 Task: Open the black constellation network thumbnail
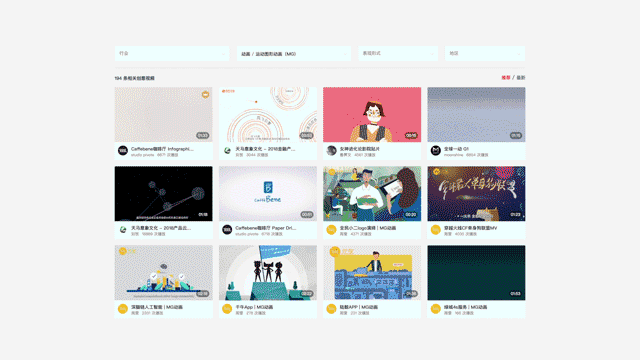click(163, 193)
